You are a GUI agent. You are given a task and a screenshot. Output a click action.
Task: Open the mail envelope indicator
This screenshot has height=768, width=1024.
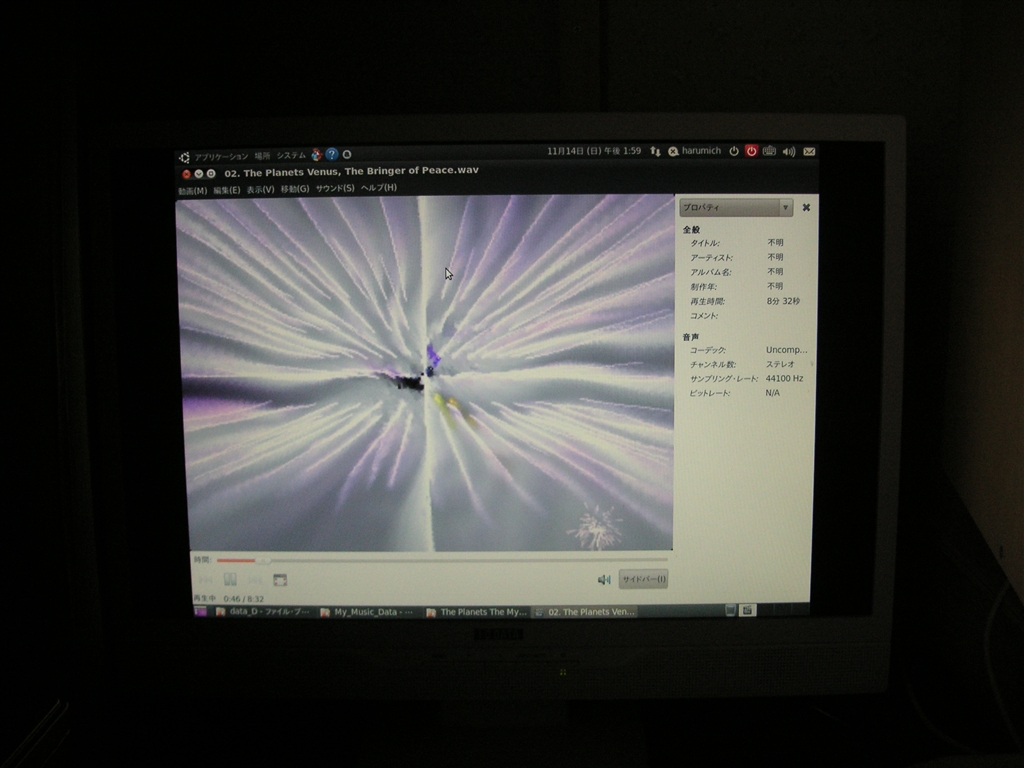pyautogui.click(x=809, y=152)
